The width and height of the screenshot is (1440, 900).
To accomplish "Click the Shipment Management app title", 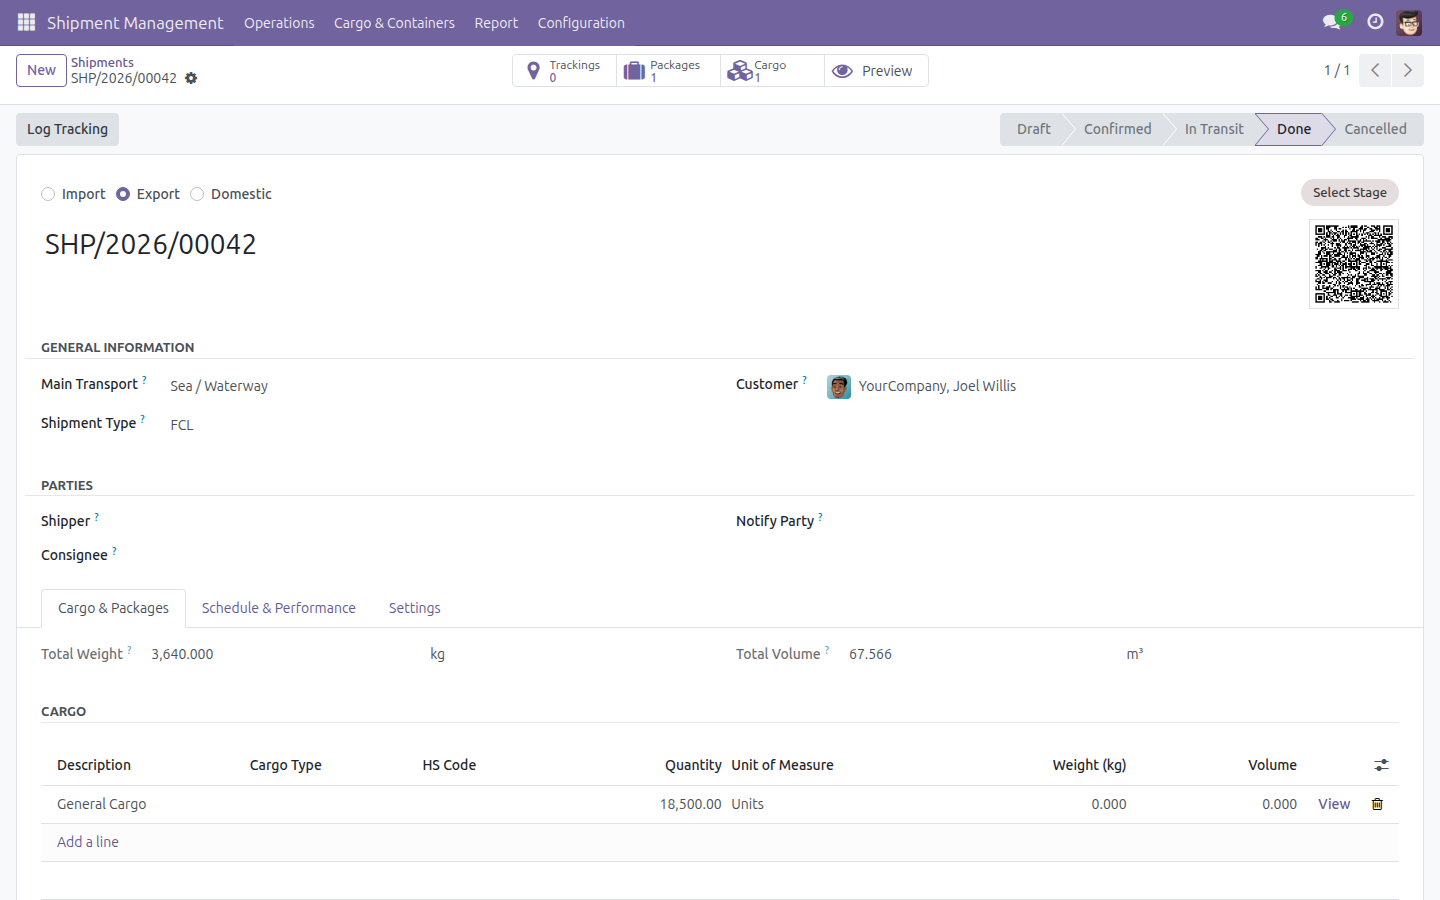I will point(135,23).
